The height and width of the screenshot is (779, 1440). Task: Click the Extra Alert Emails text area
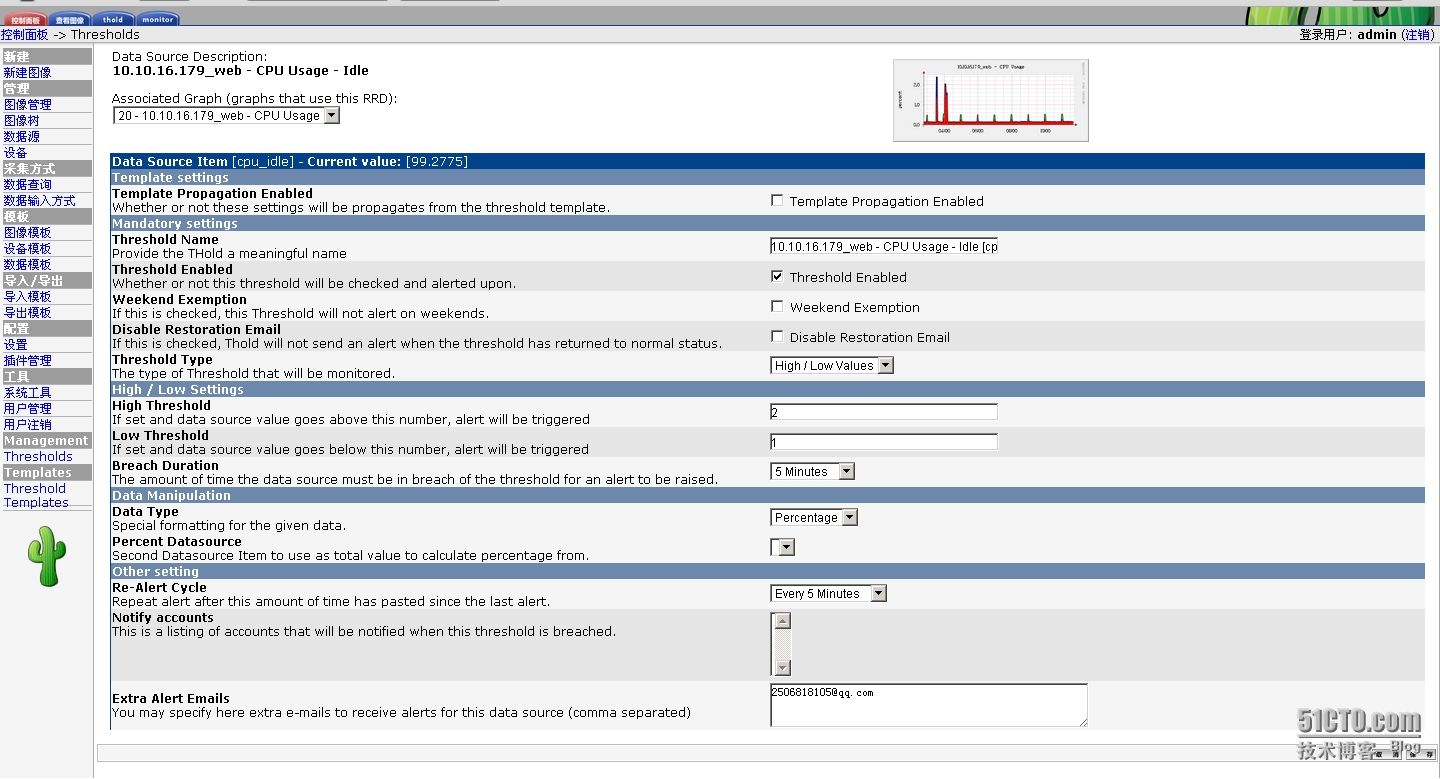929,705
